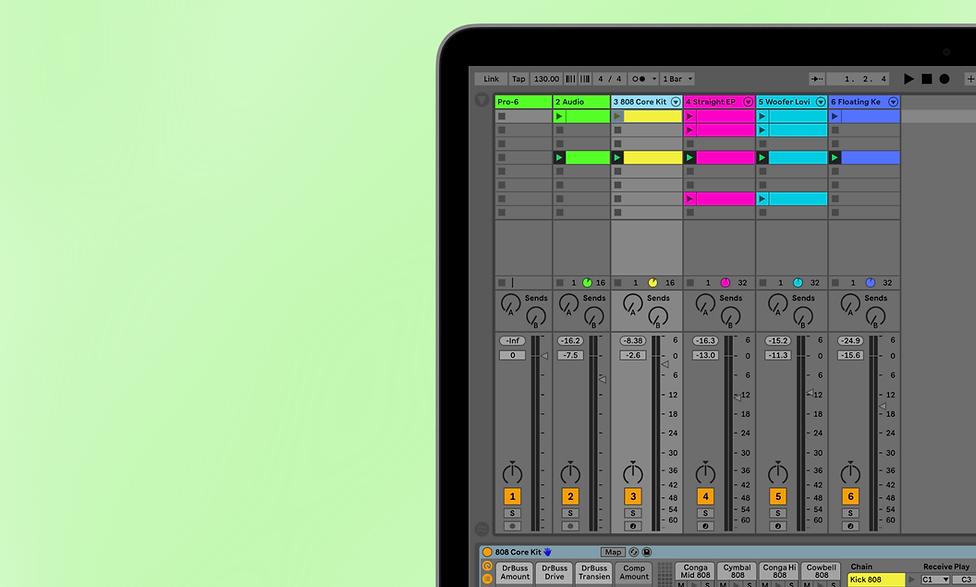The width and height of the screenshot is (976, 587).
Task: Open the record mode dropdown next to time signature
Action: (x=654, y=79)
